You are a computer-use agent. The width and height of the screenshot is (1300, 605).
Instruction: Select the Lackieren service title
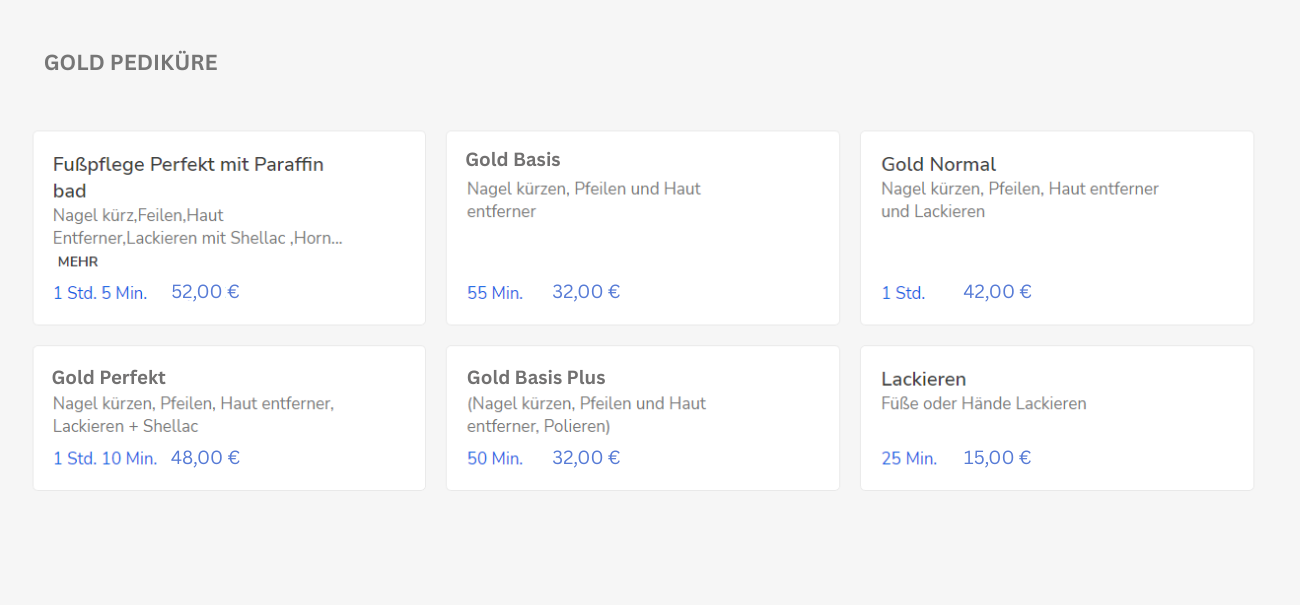tap(923, 380)
